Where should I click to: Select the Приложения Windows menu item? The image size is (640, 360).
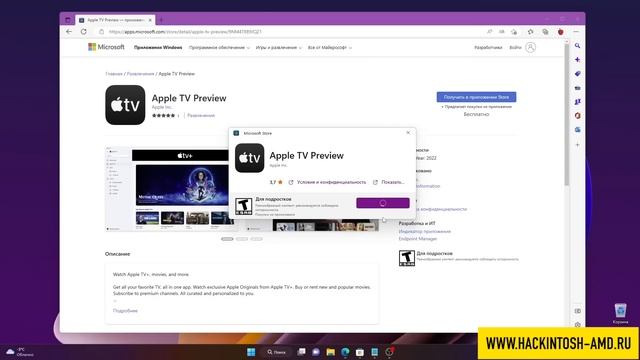tap(158, 48)
